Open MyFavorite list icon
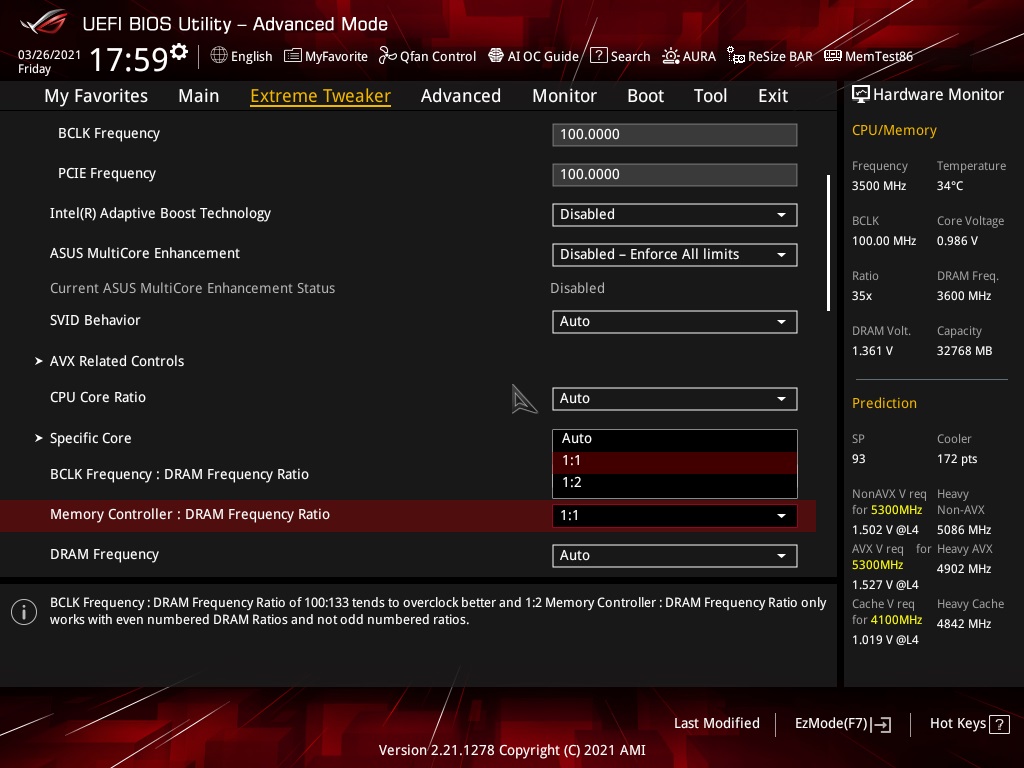 click(293, 56)
